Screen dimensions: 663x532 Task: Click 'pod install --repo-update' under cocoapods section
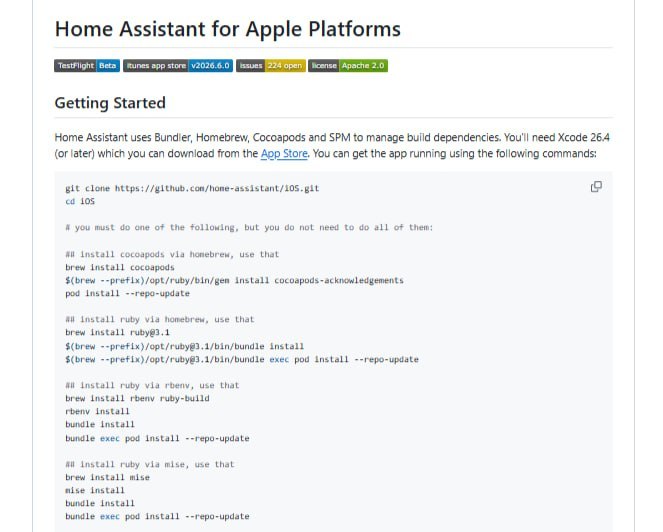coord(127,293)
